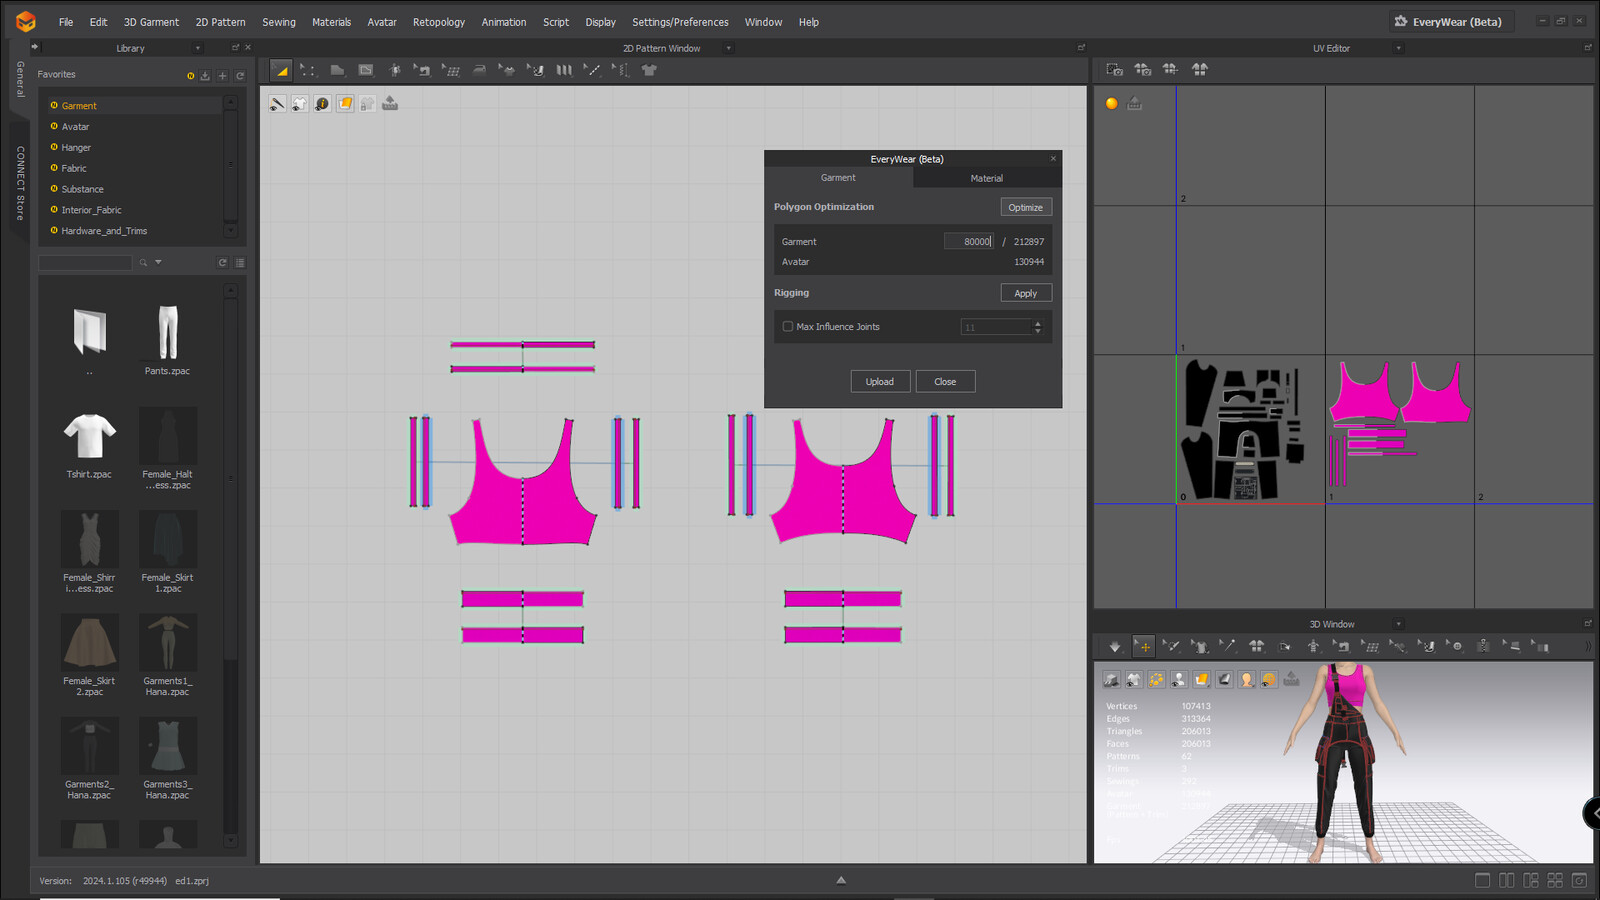Toggle garment visibility eye icon in 2D window
This screenshot has width=1600, height=900.
pos(299,104)
